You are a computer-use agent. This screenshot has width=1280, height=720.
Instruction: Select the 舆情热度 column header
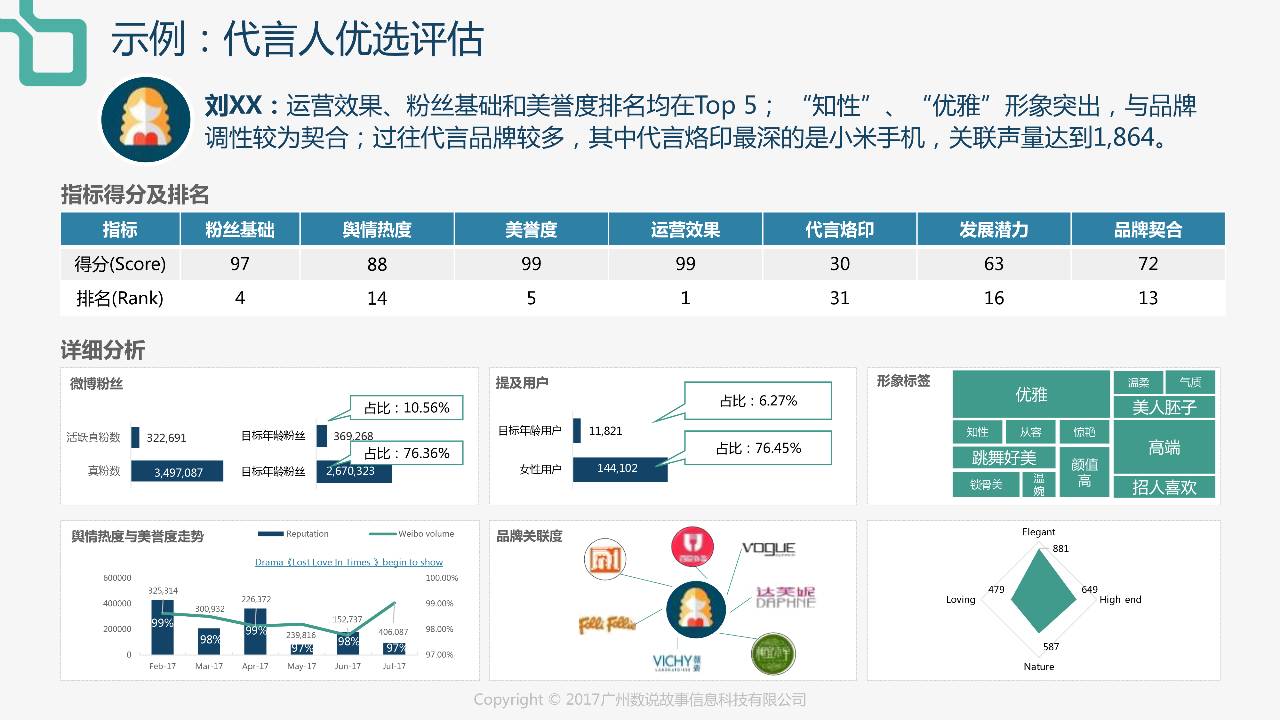[x=377, y=229]
